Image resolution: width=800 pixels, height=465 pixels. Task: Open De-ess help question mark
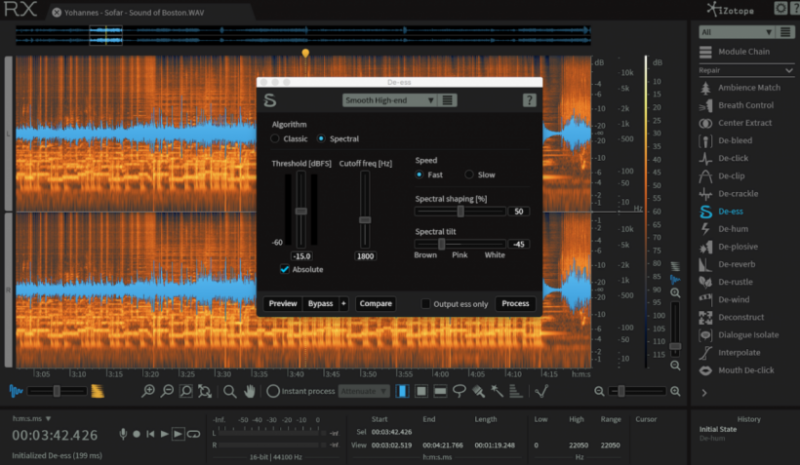click(x=529, y=100)
